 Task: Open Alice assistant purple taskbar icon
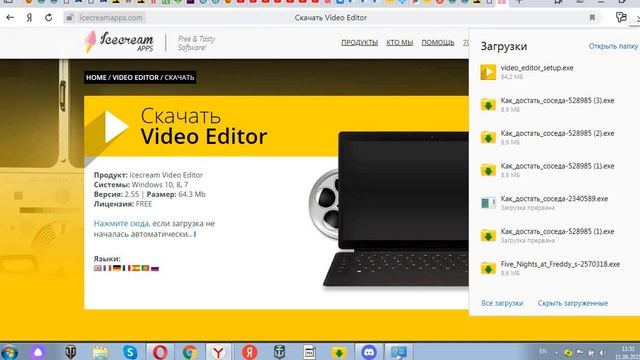pos(38,352)
